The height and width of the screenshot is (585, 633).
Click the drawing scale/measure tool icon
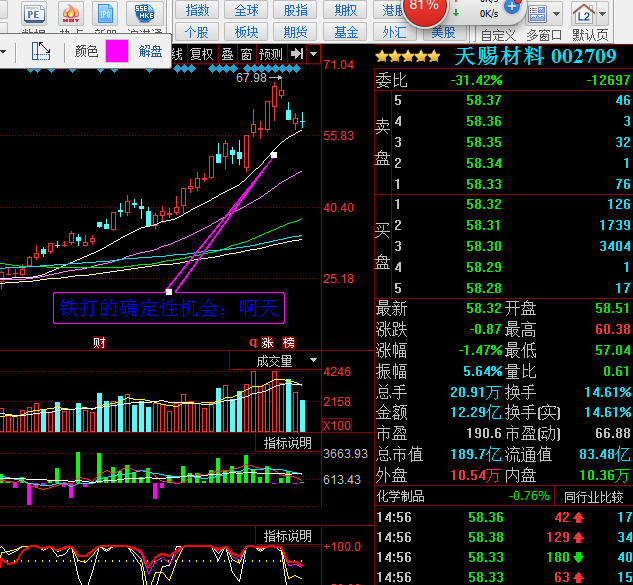pos(40,51)
